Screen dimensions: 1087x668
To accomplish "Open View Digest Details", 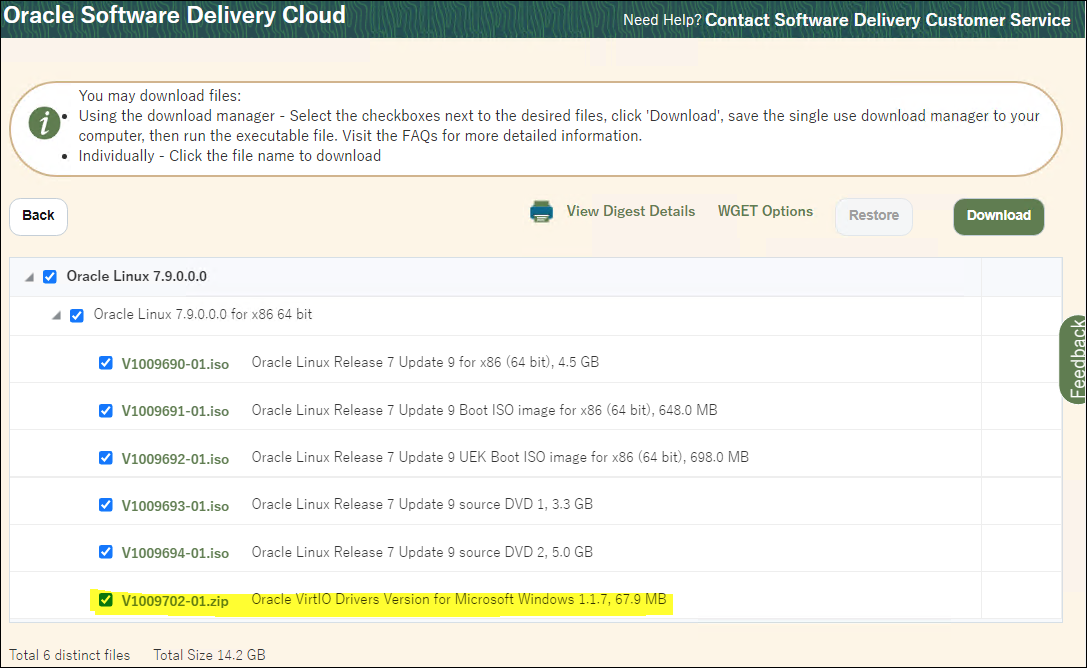I will click(630, 211).
